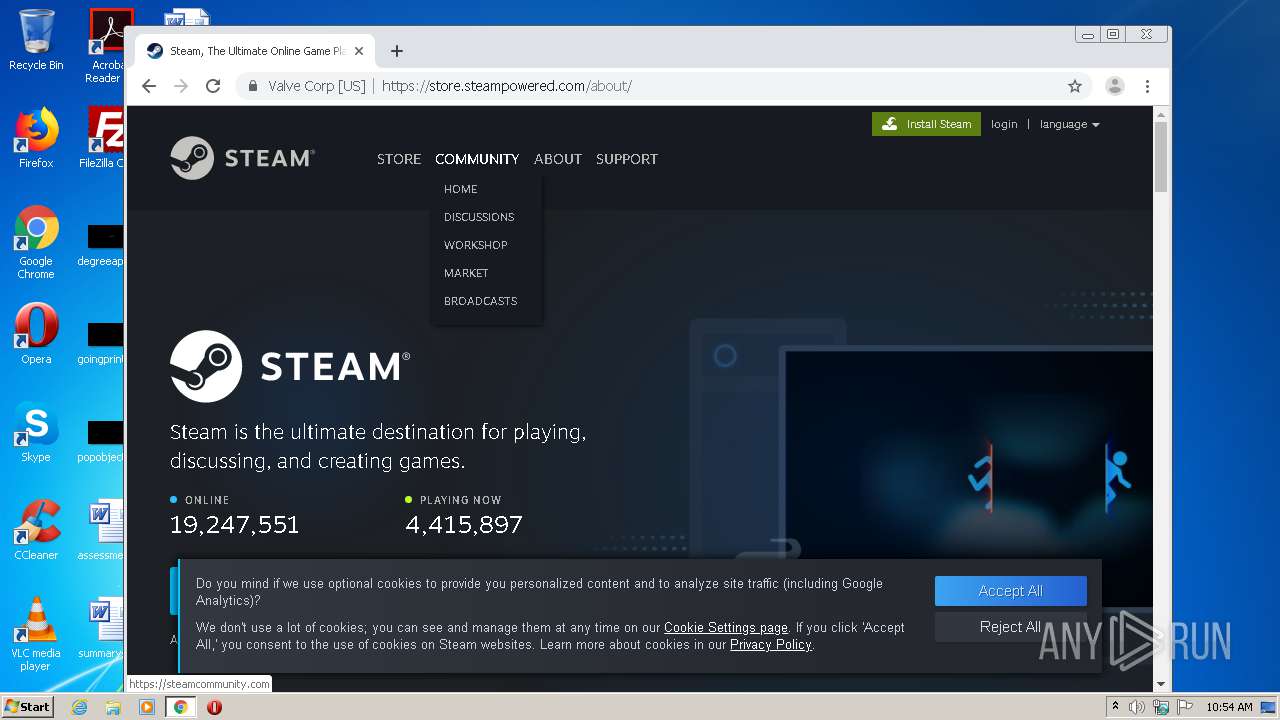1280x720 pixels.
Task: Reload the Steam page
Action: 213,86
